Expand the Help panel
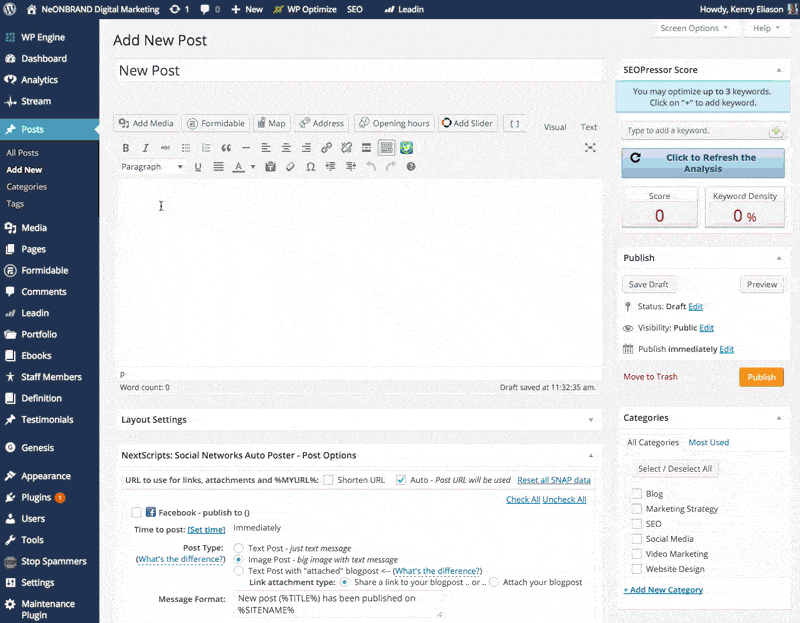The width and height of the screenshot is (800, 623). coord(766,28)
